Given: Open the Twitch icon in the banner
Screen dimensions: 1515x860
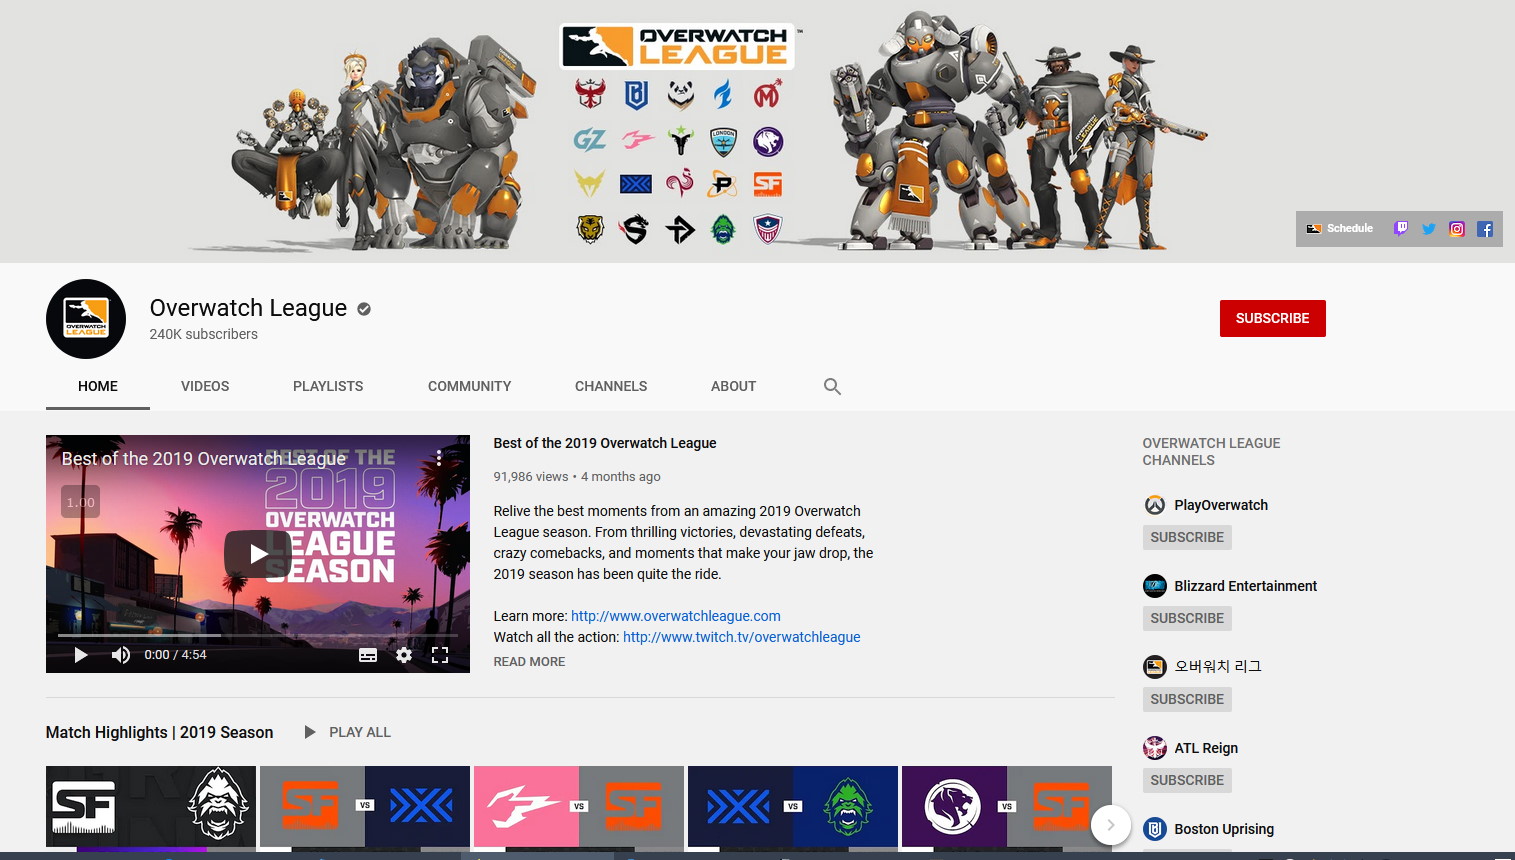Looking at the screenshot, I should (x=1401, y=228).
